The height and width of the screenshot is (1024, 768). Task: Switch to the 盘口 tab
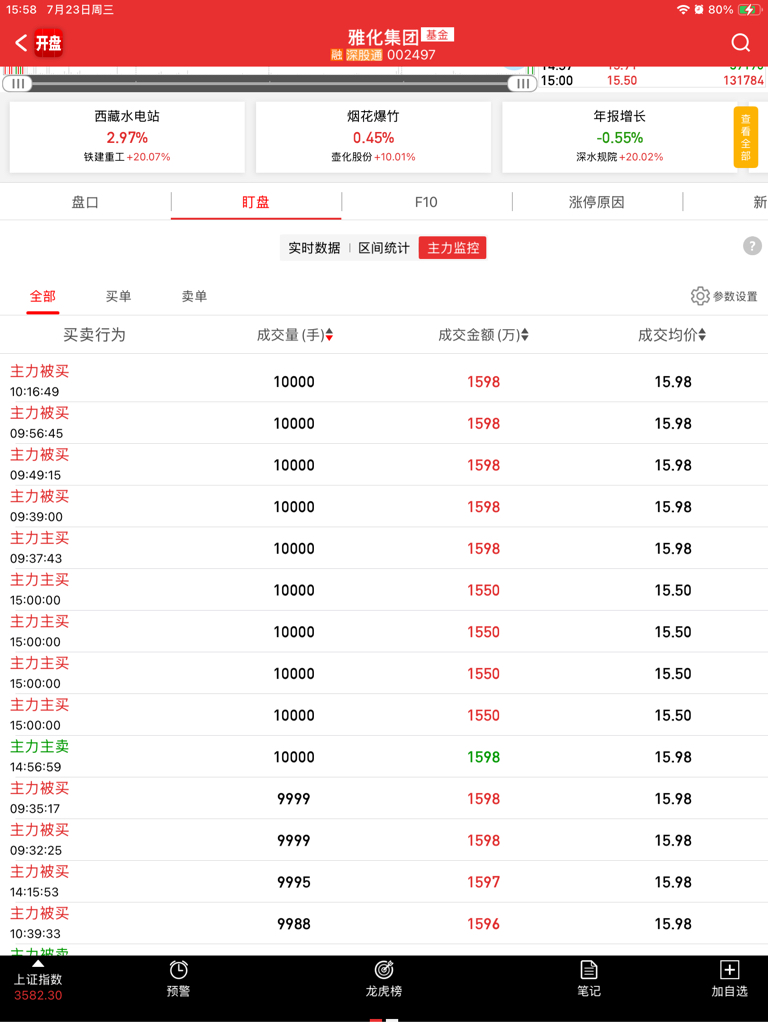point(85,202)
